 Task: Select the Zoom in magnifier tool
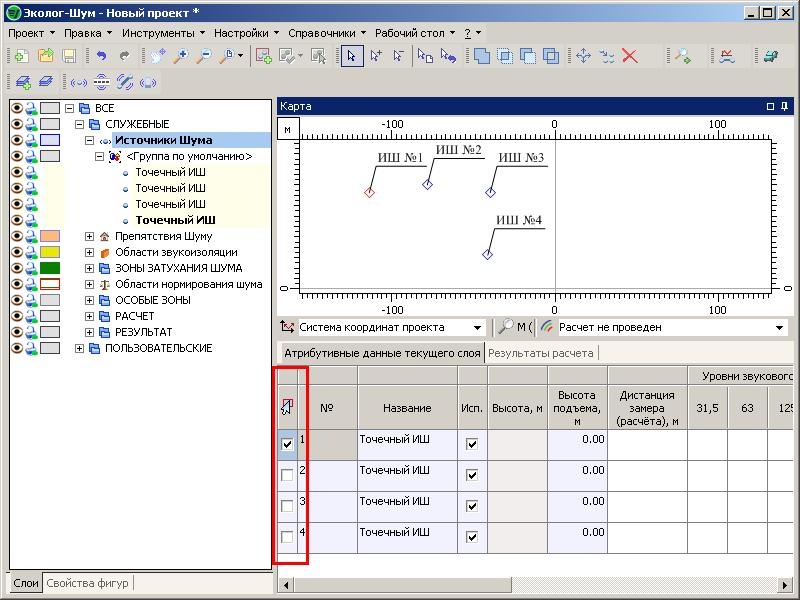click(x=180, y=57)
